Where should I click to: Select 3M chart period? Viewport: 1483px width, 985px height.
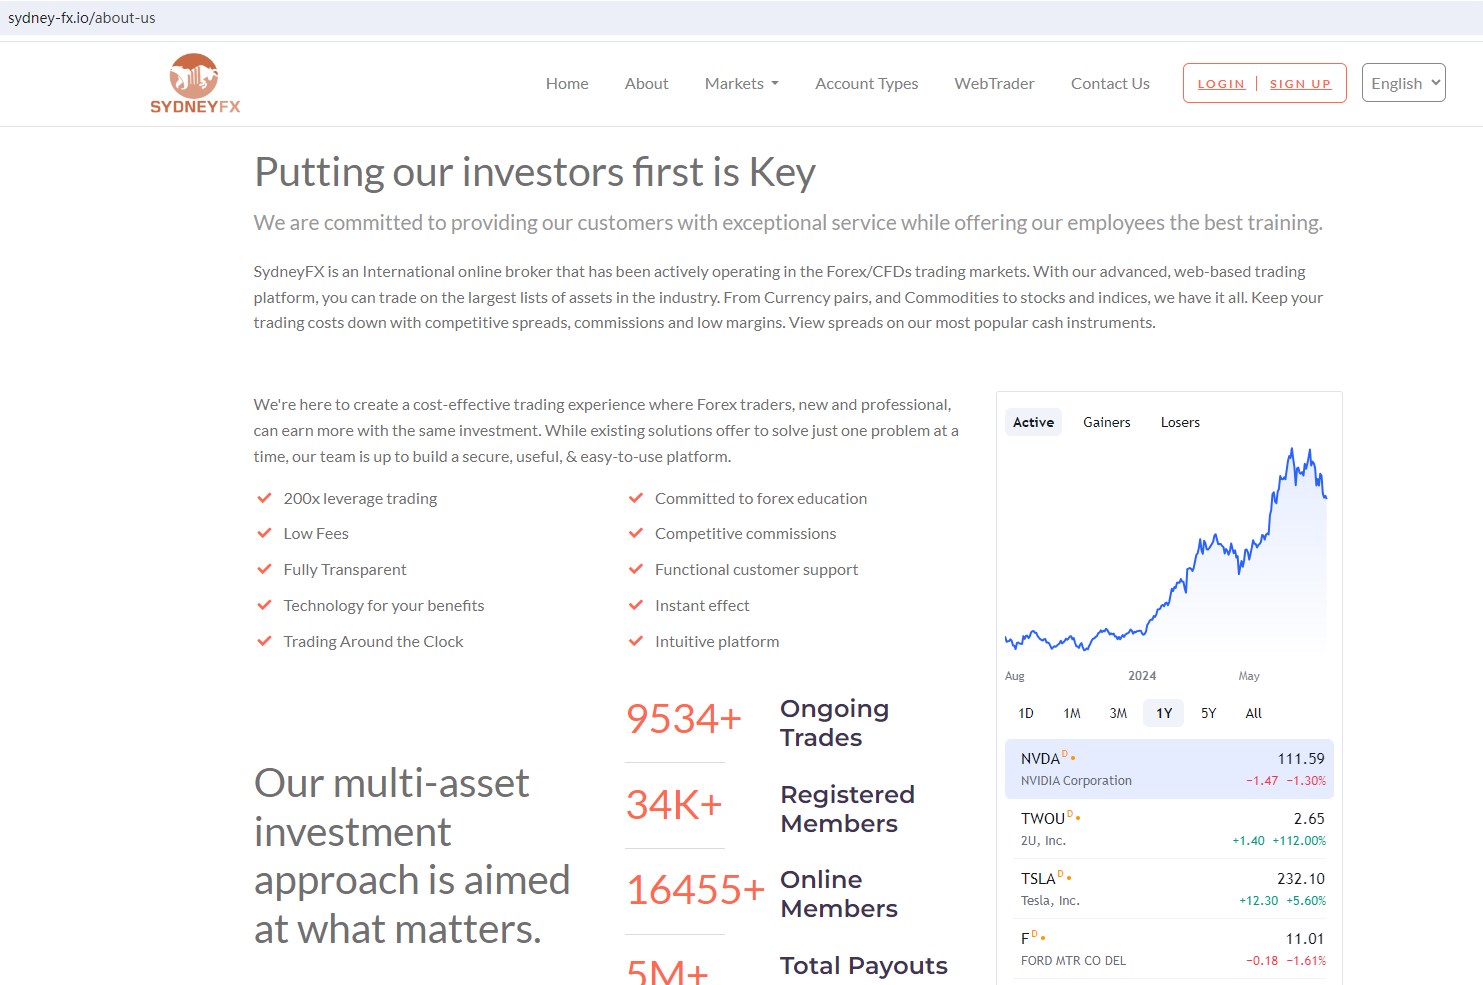coord(1118,713)
